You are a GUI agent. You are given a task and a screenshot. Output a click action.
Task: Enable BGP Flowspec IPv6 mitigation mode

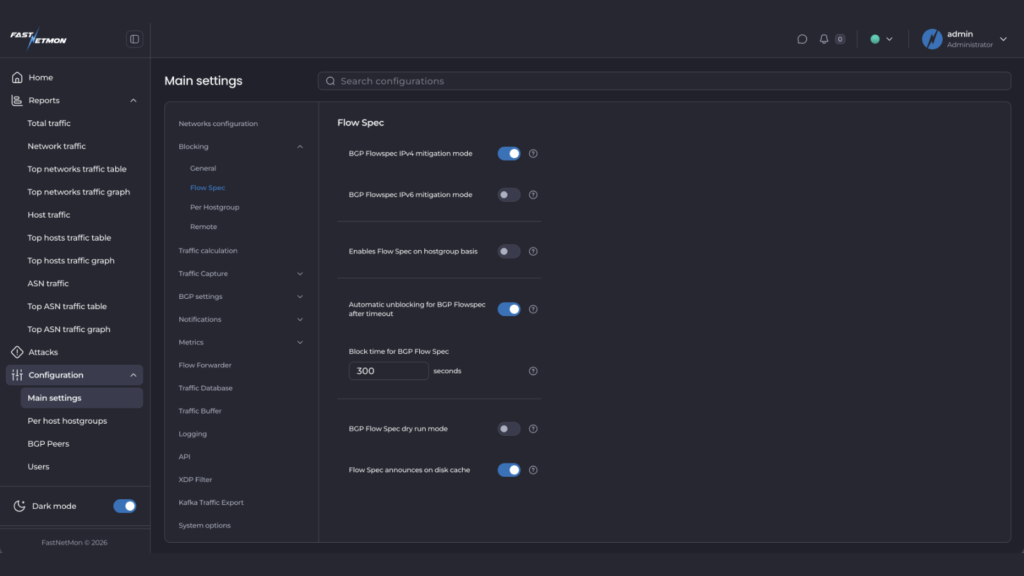[x=509, y=195]
